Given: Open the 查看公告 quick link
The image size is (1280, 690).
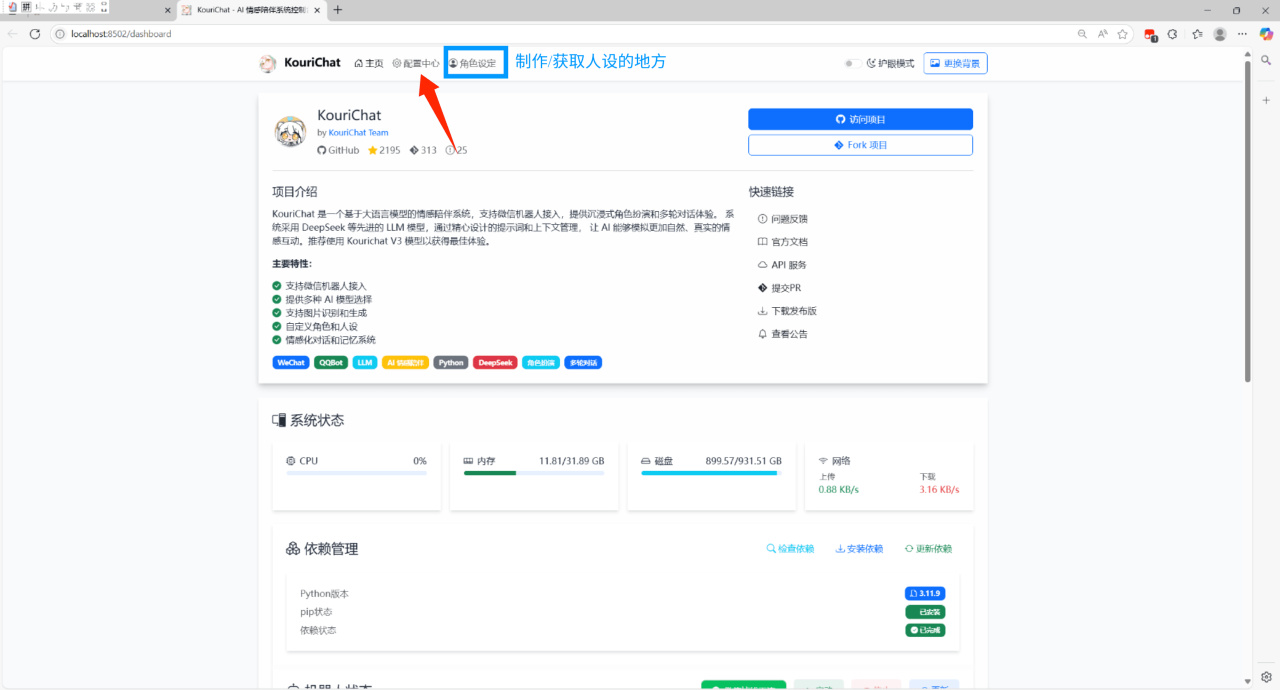Looking at the screenshot, I should pyautogui.click(x=783, y=334).
